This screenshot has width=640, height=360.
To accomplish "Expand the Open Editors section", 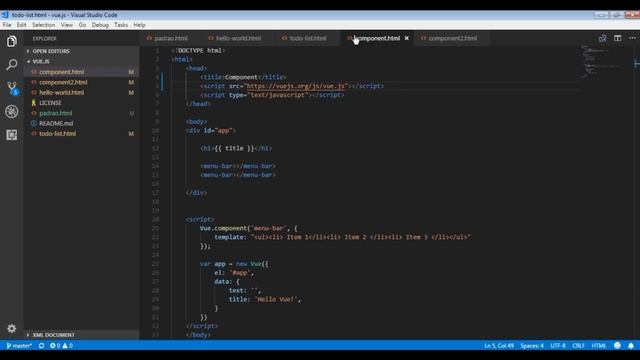I will point(51,51).
